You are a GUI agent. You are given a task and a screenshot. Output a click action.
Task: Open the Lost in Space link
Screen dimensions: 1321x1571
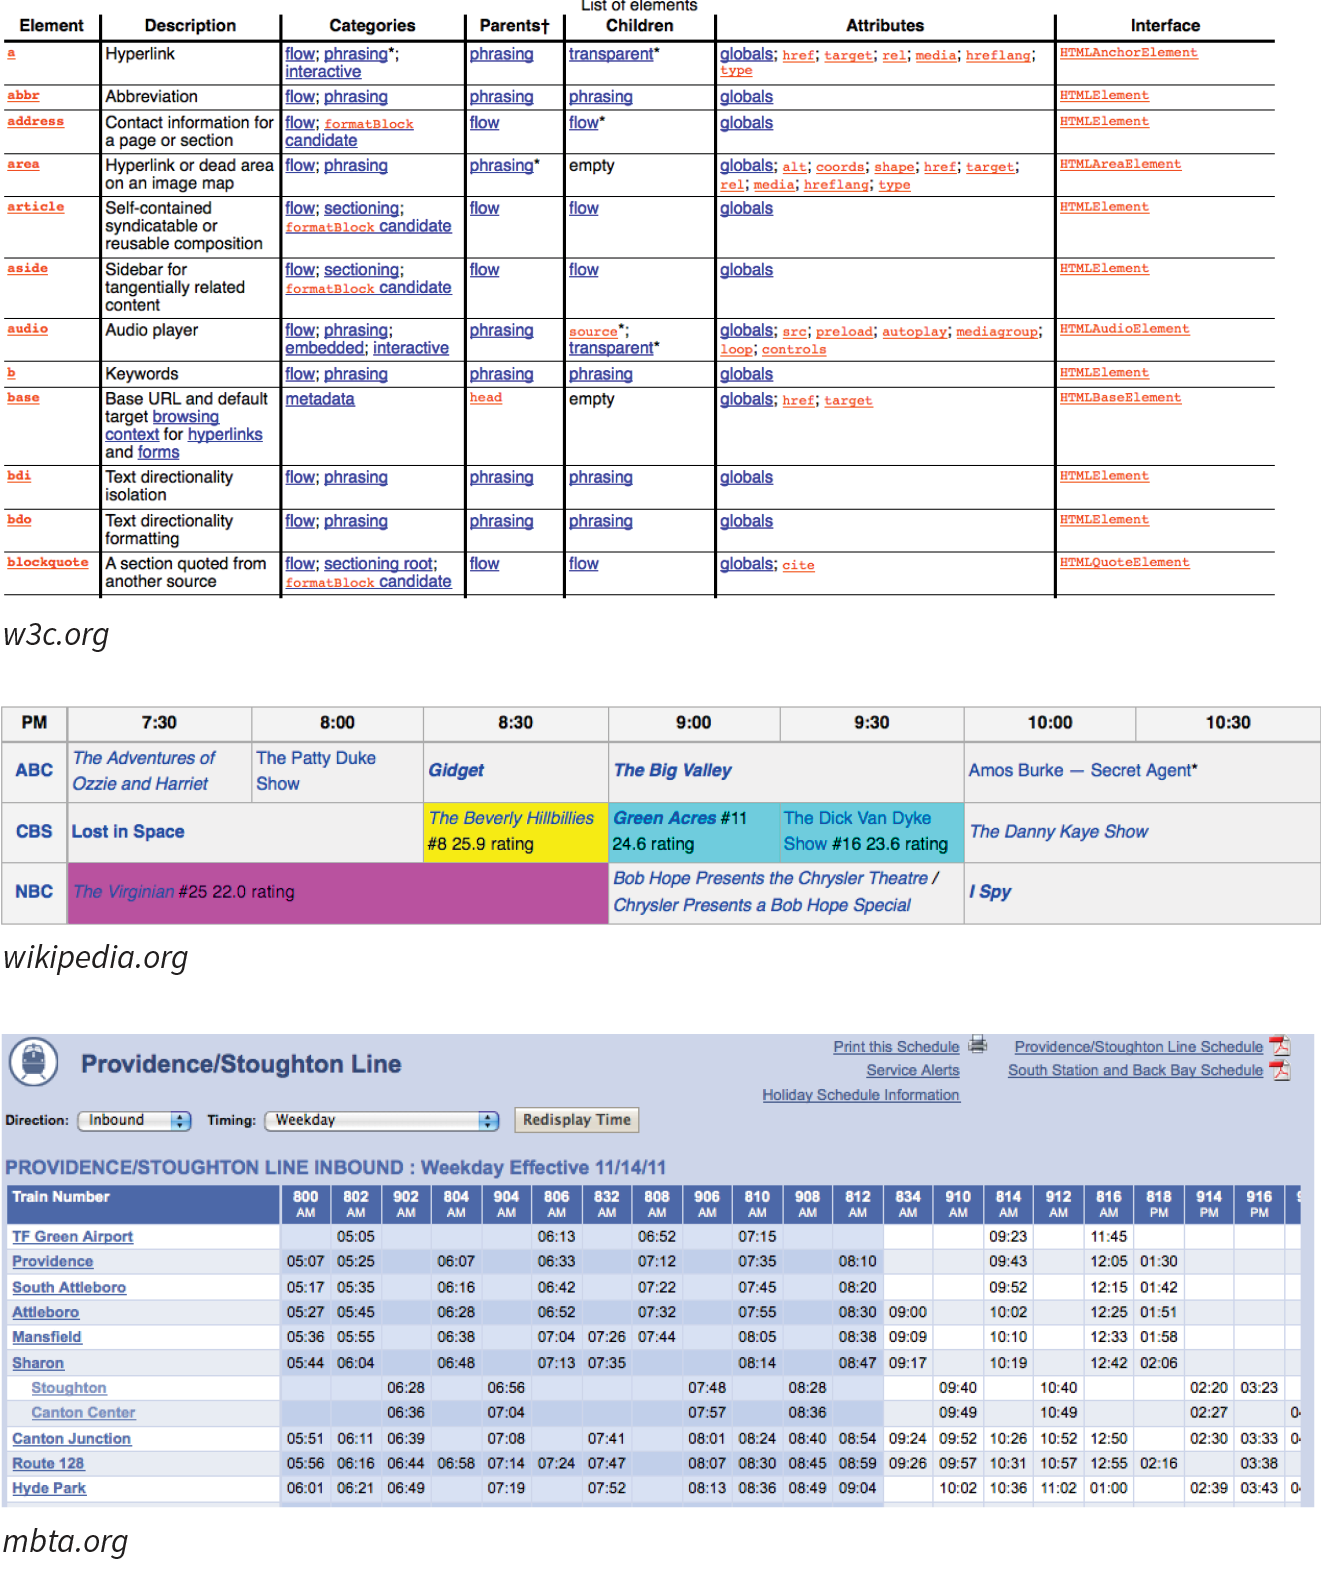[128, 832]
